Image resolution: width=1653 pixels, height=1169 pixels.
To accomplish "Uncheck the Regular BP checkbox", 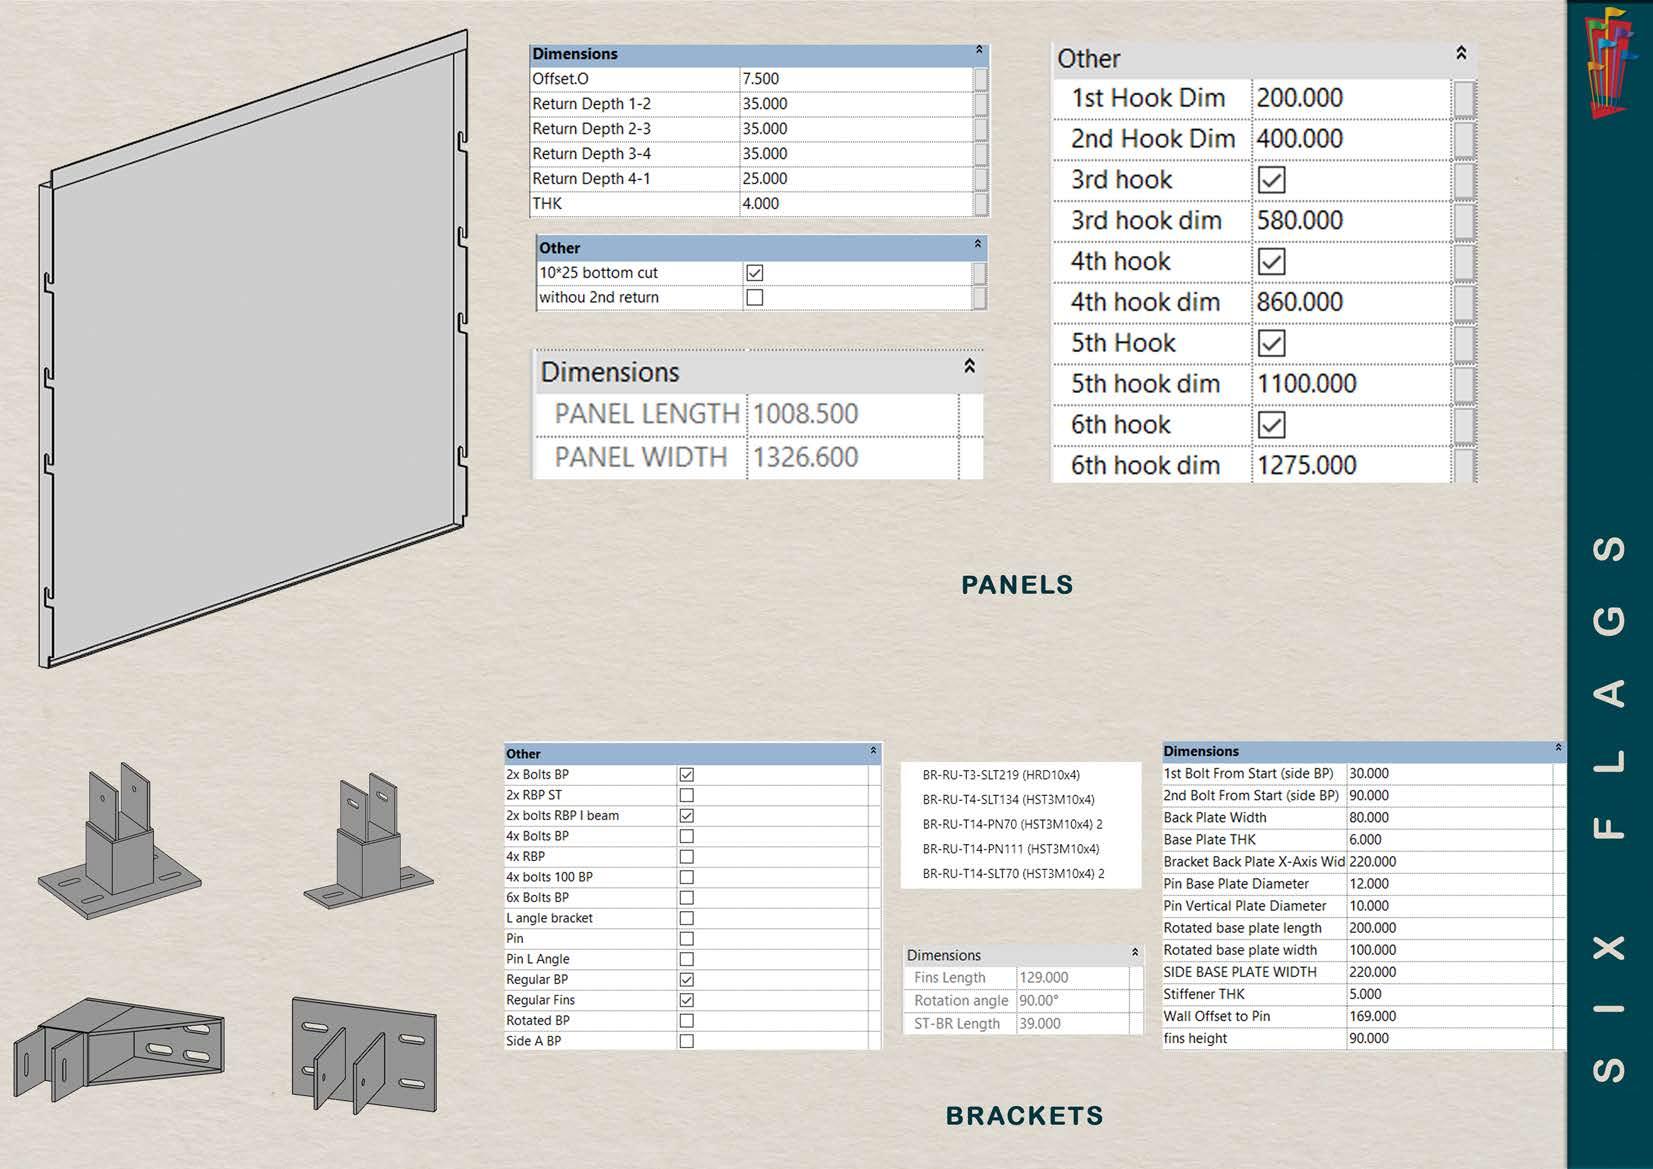I will 686,980.
